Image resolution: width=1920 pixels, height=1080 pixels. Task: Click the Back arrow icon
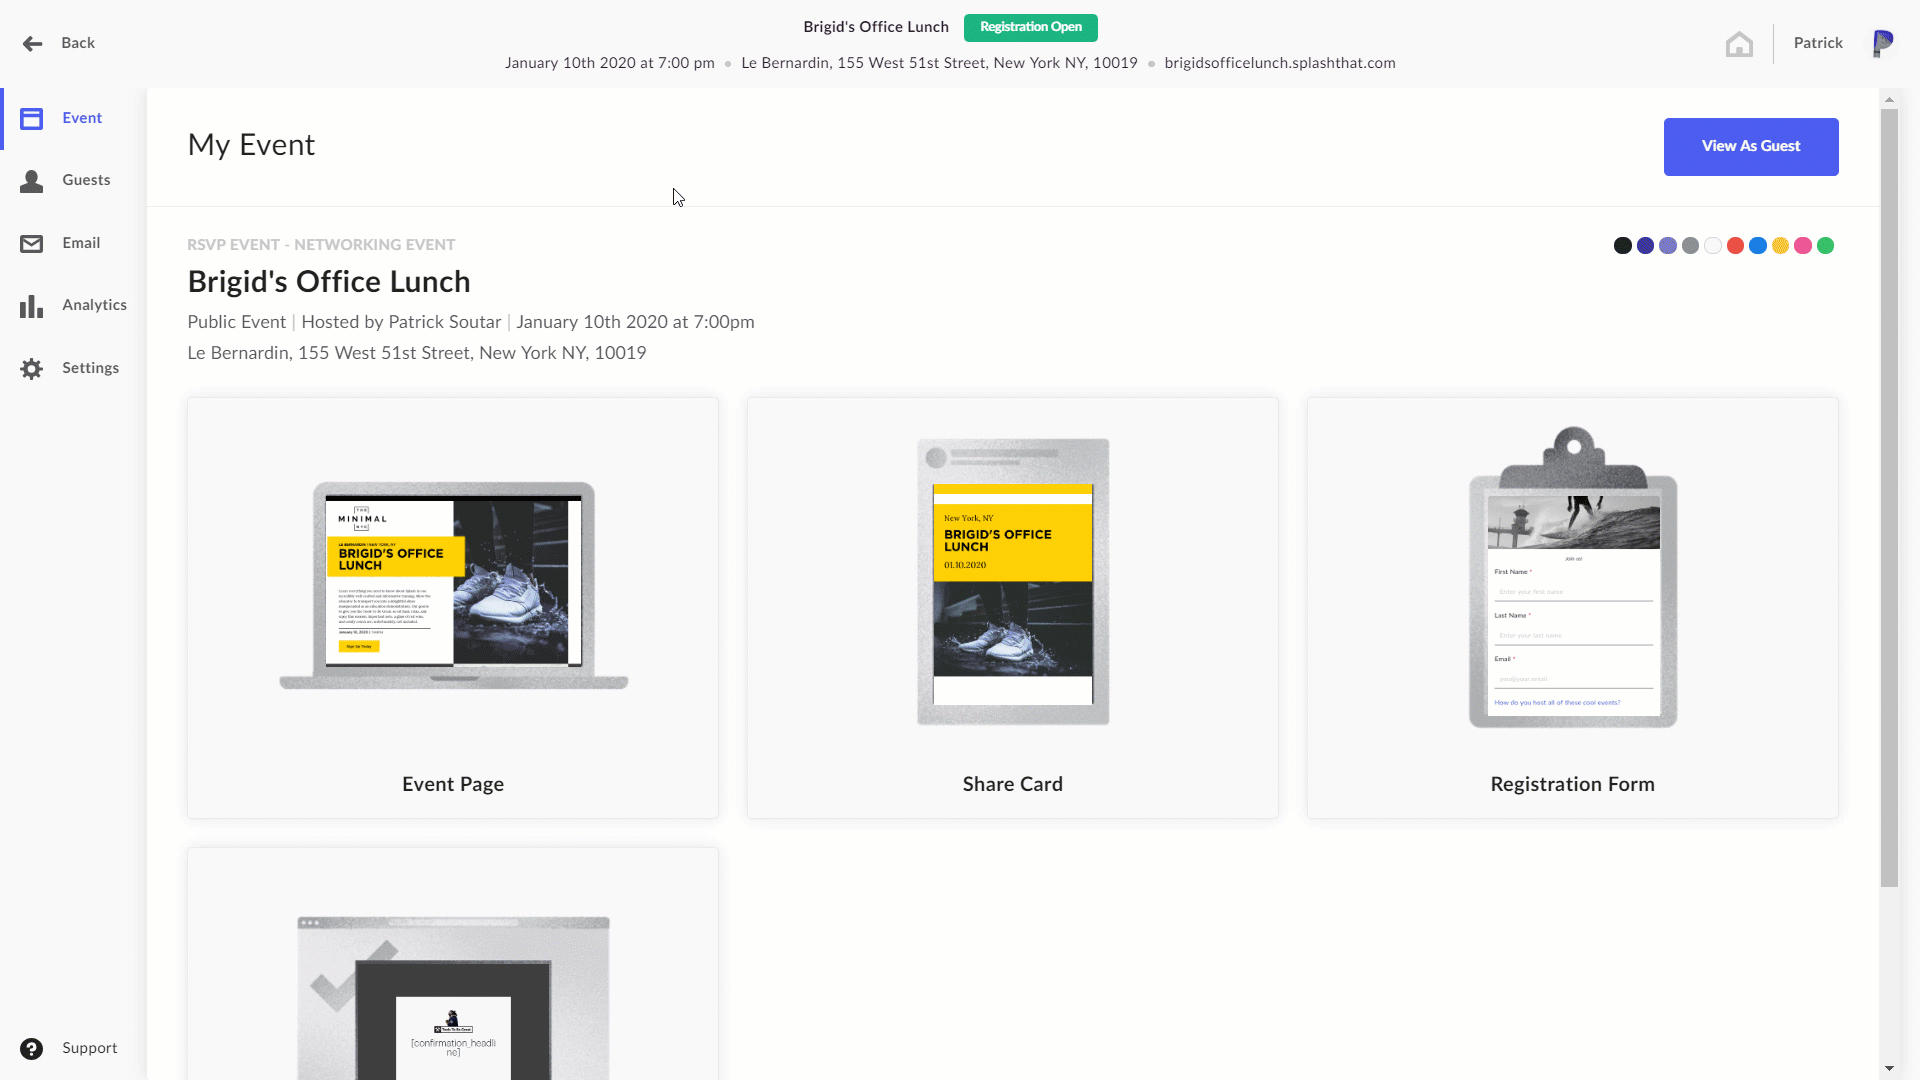coord(32,43)
